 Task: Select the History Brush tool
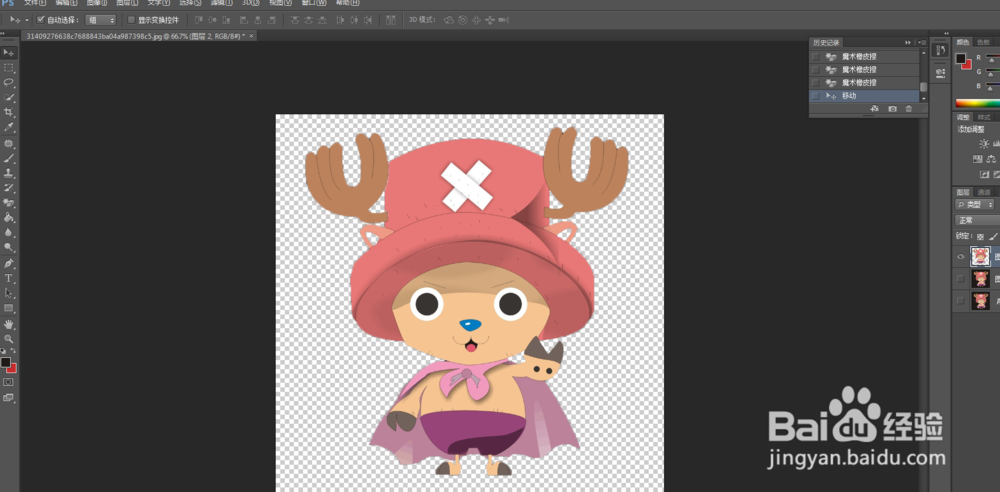coord(9,188)
